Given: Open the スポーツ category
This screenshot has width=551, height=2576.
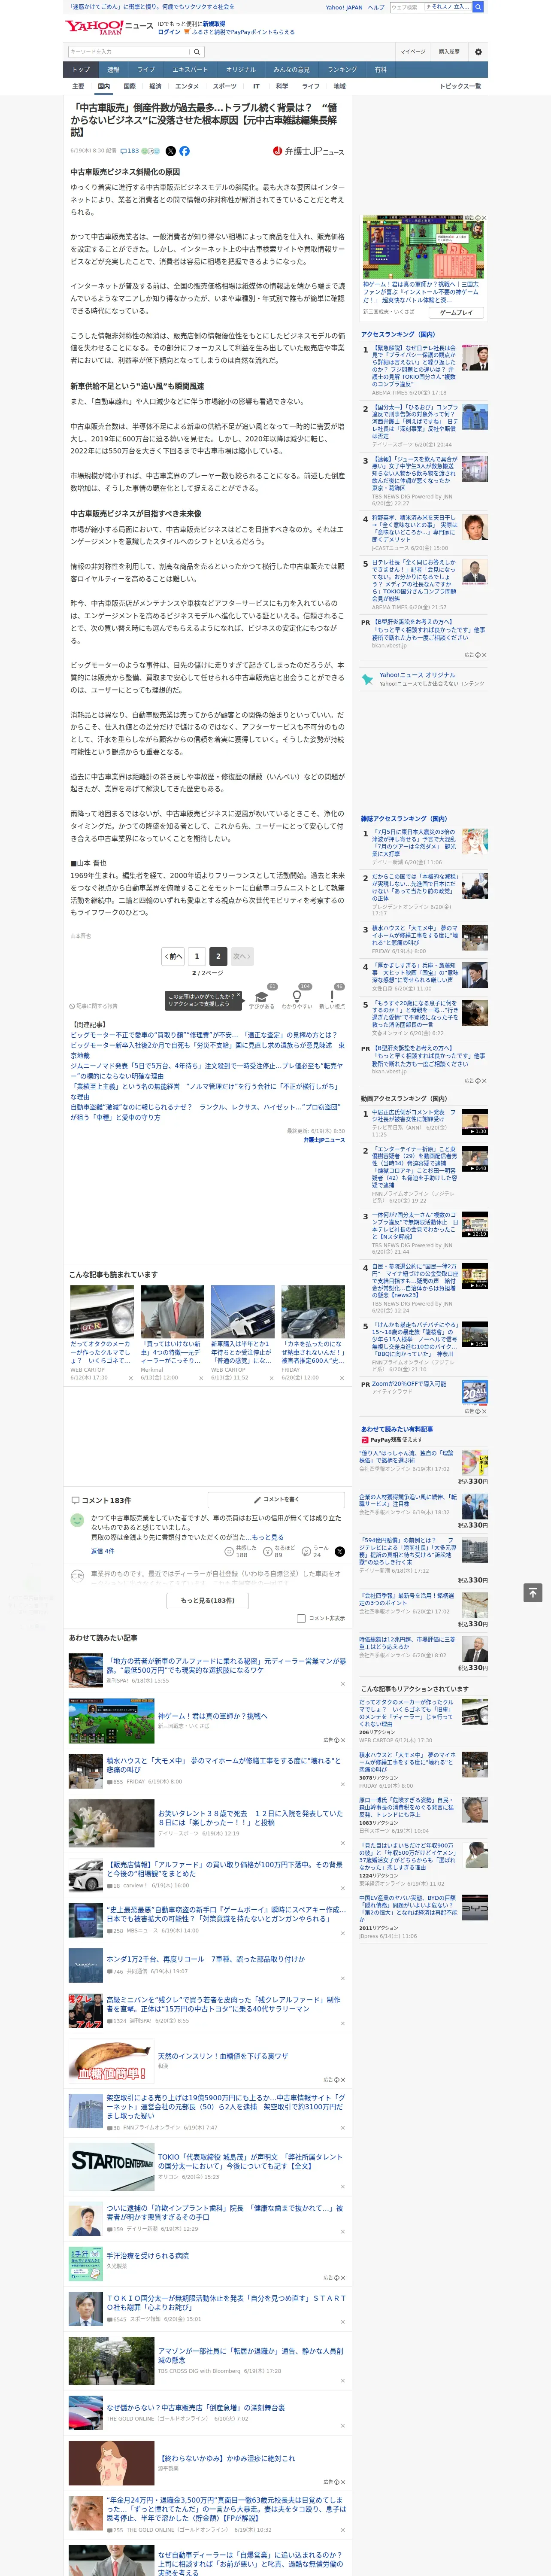Looking at the screenshot, I should (225, 86).
